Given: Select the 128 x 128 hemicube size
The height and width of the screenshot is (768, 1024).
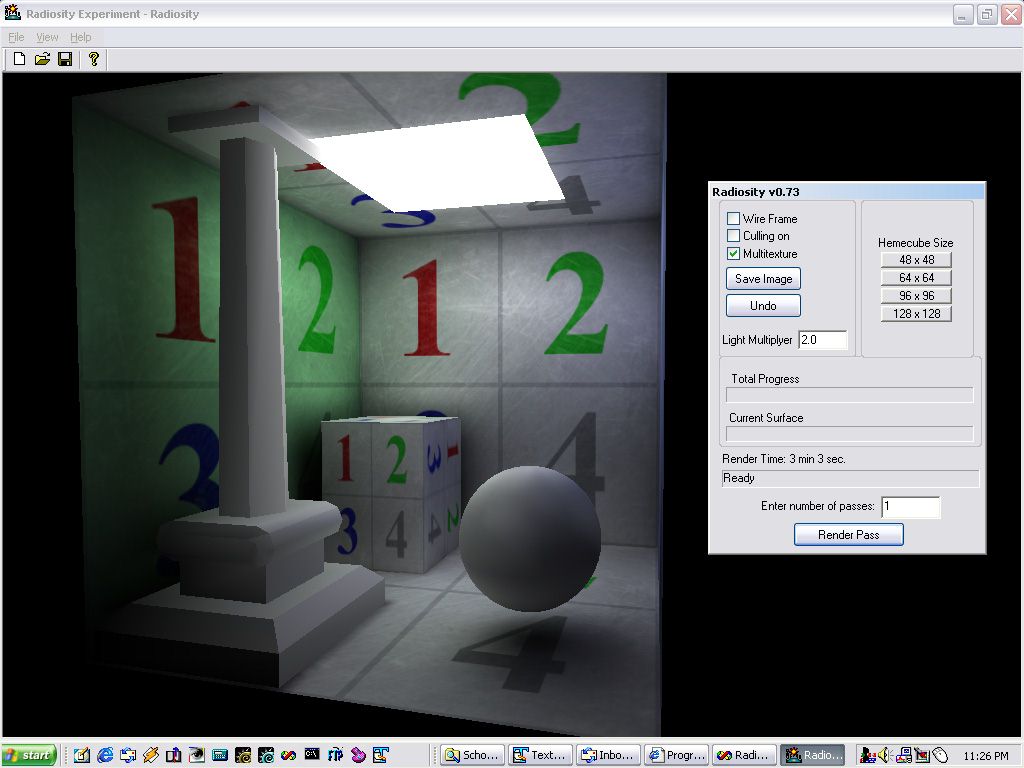Looking at the screenshot, I should (916, 314).
